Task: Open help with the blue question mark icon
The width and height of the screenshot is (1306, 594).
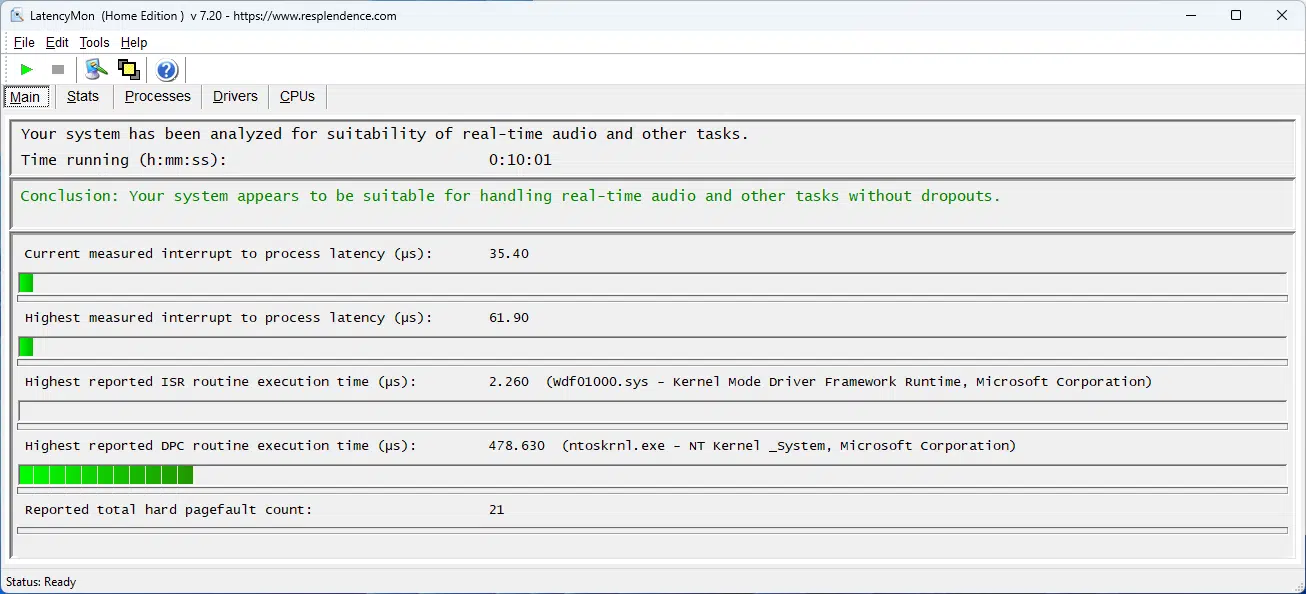Action: coord(167,70)
